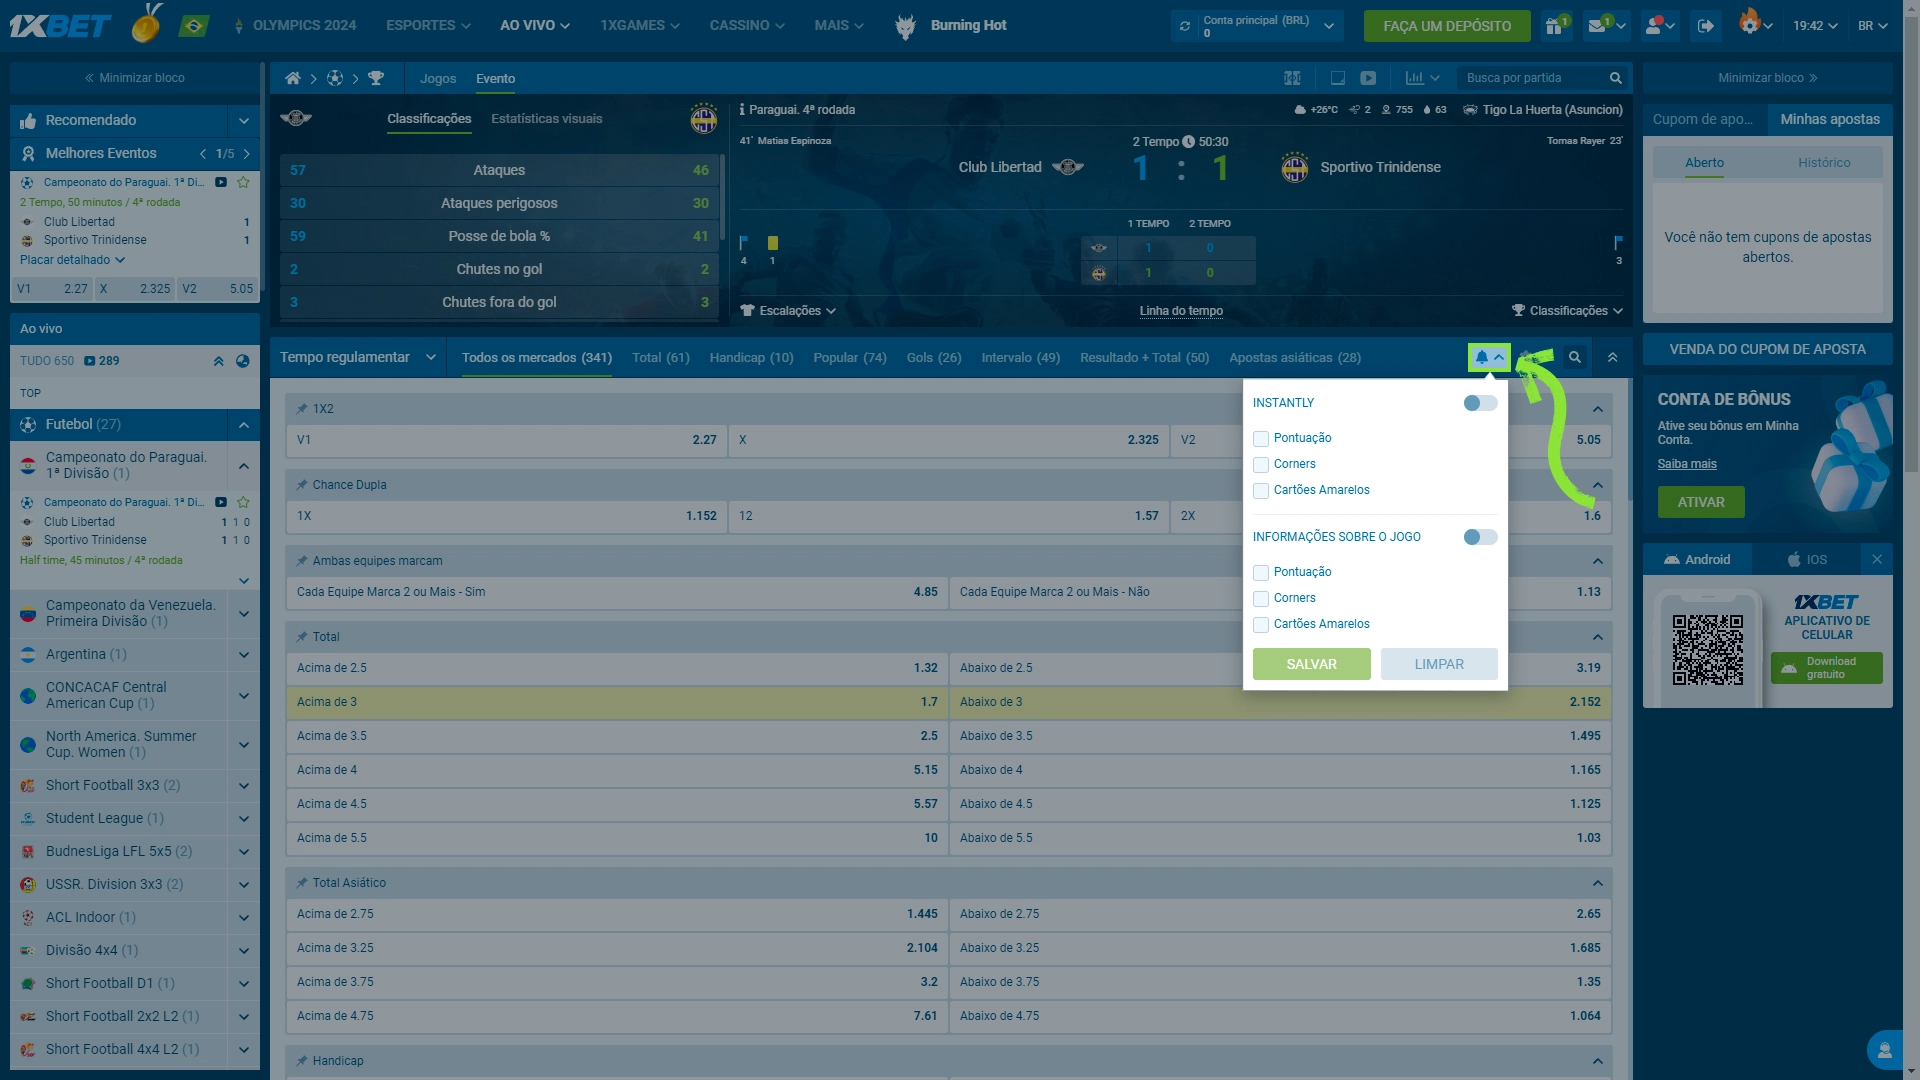
Task: Click the globe icon in Ao vivo
Action: click(242, 361)
